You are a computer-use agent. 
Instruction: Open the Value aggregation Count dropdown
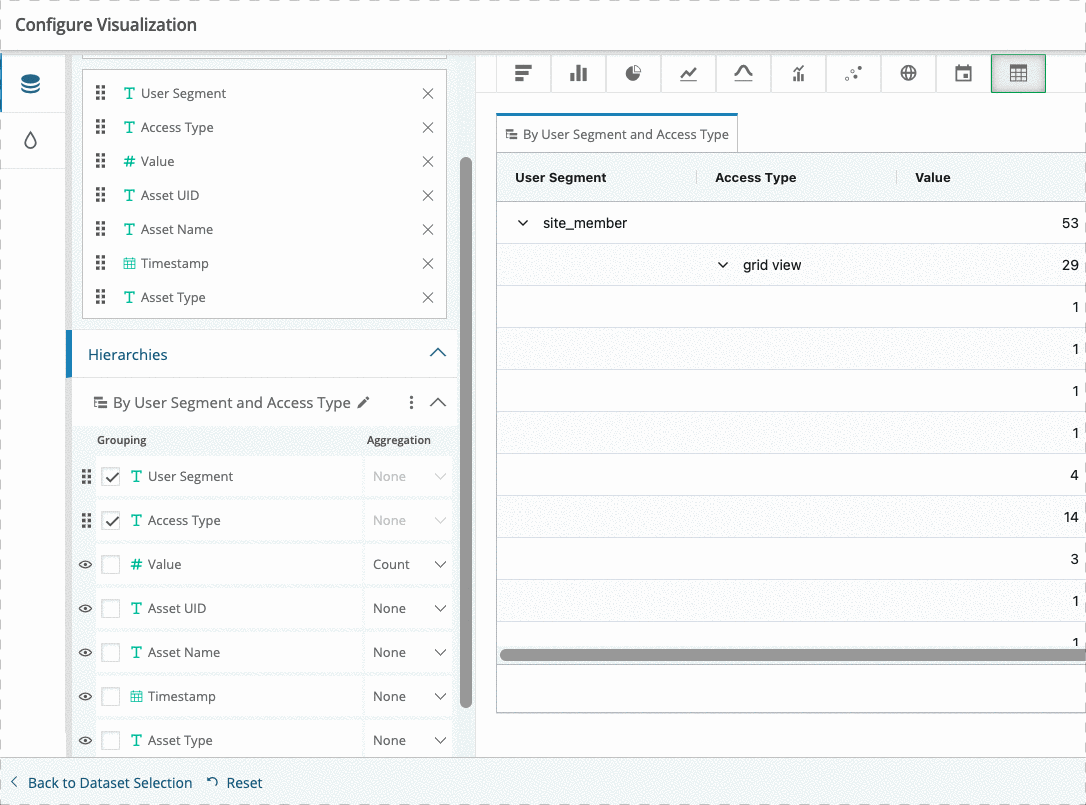click(x=409, y=565)
